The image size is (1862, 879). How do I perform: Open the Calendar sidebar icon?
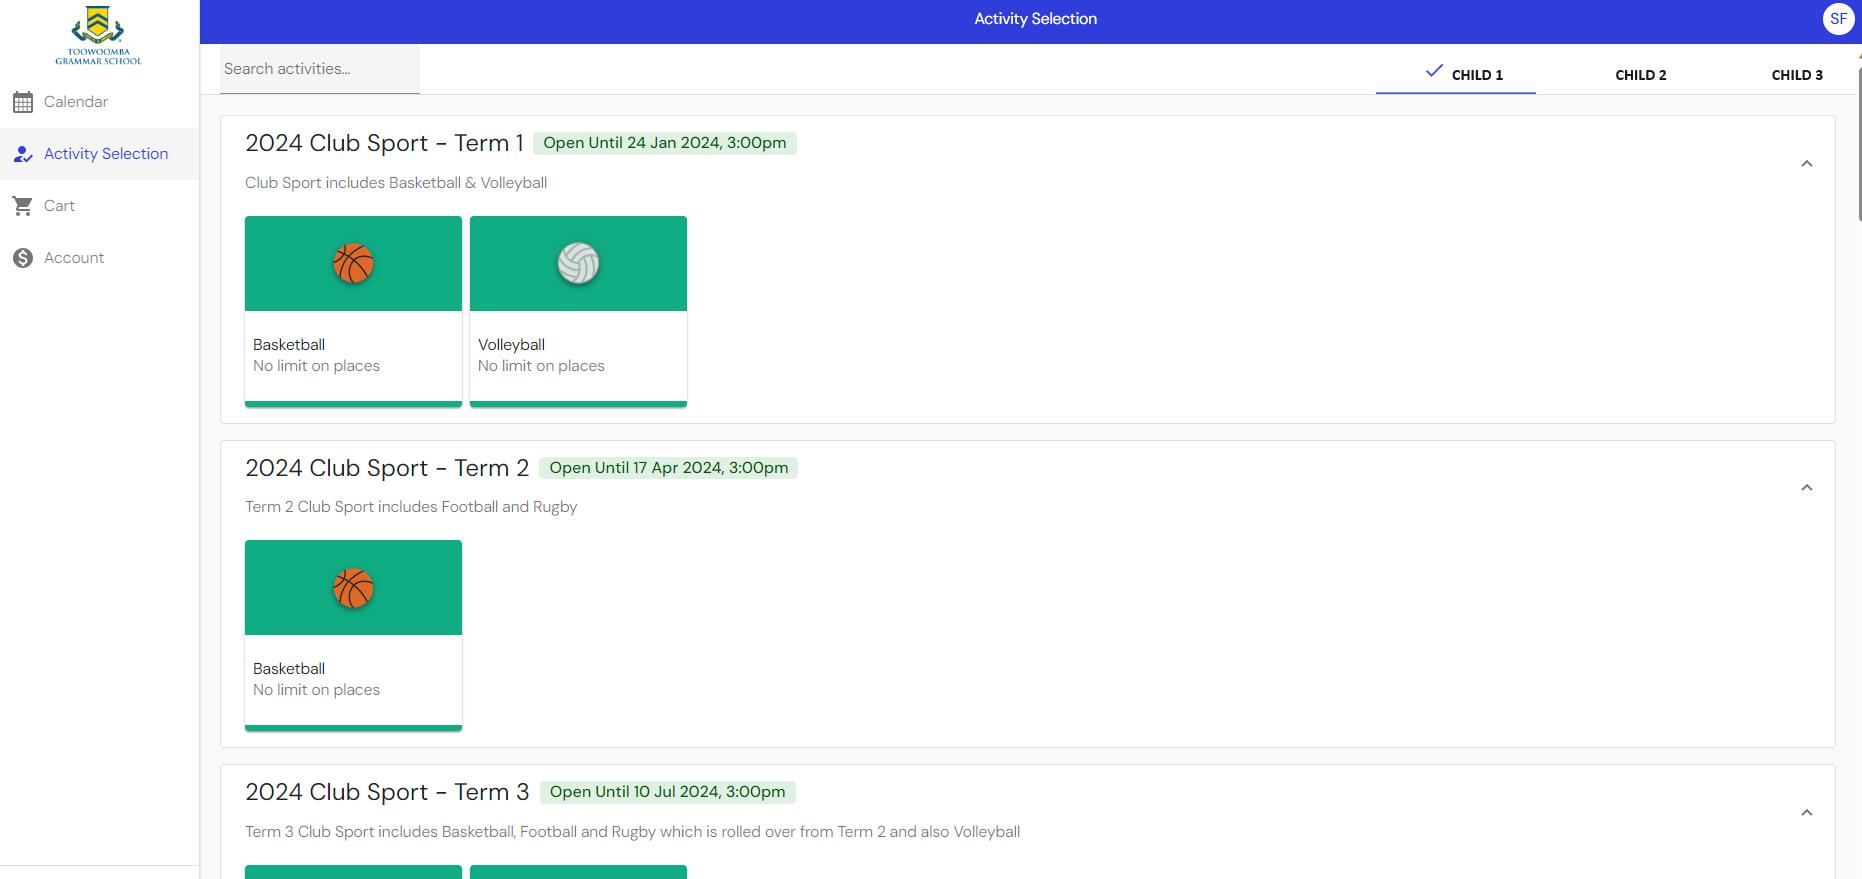tap(23, 102)
